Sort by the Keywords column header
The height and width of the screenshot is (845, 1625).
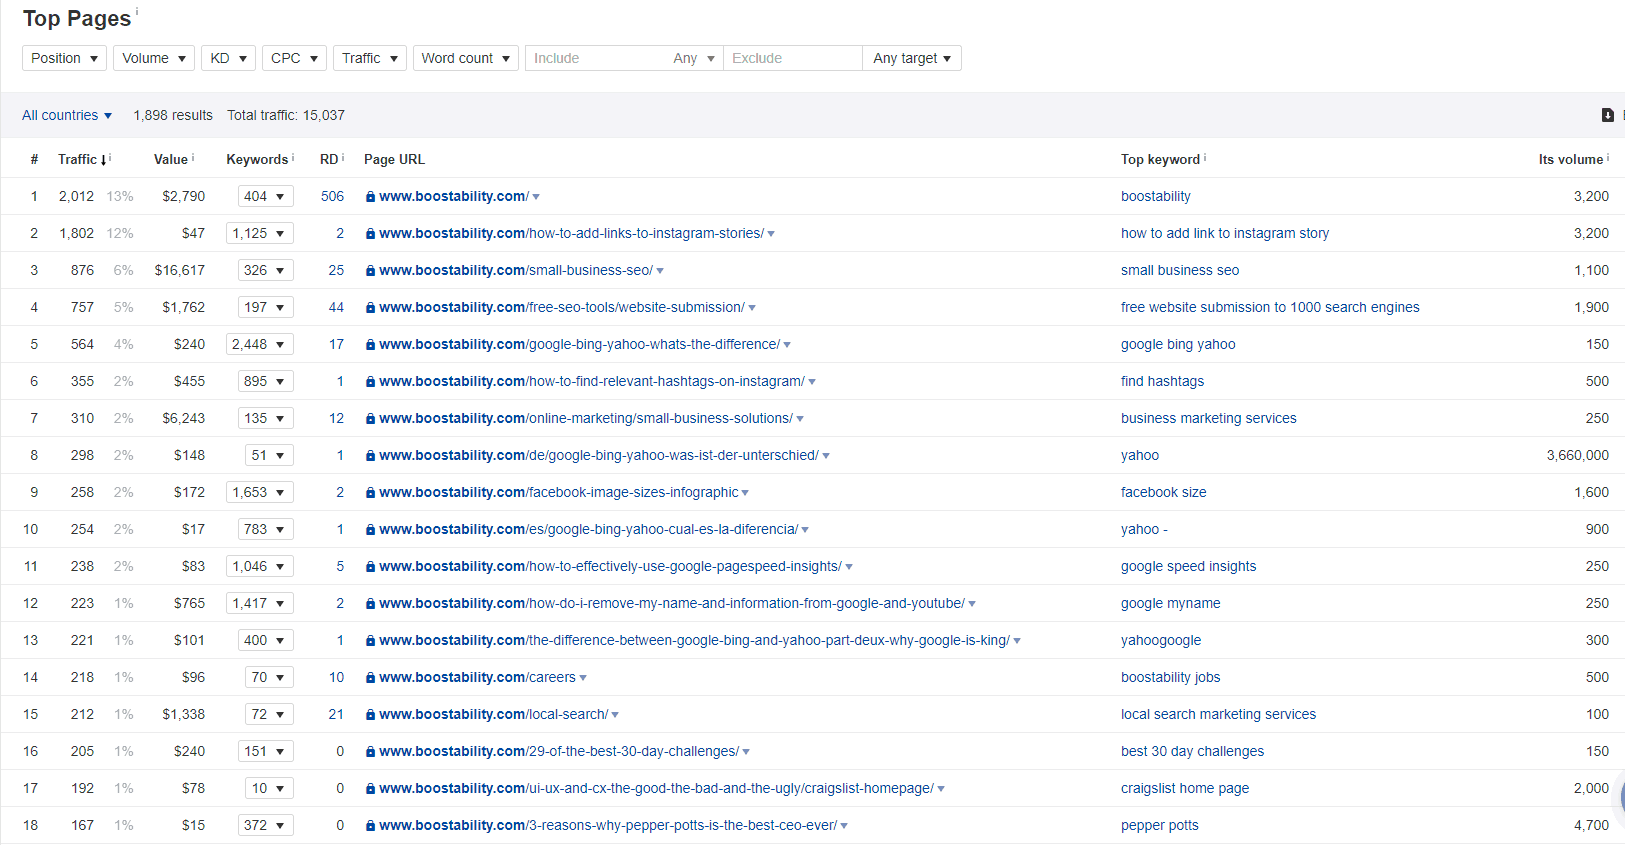point(257,159)
